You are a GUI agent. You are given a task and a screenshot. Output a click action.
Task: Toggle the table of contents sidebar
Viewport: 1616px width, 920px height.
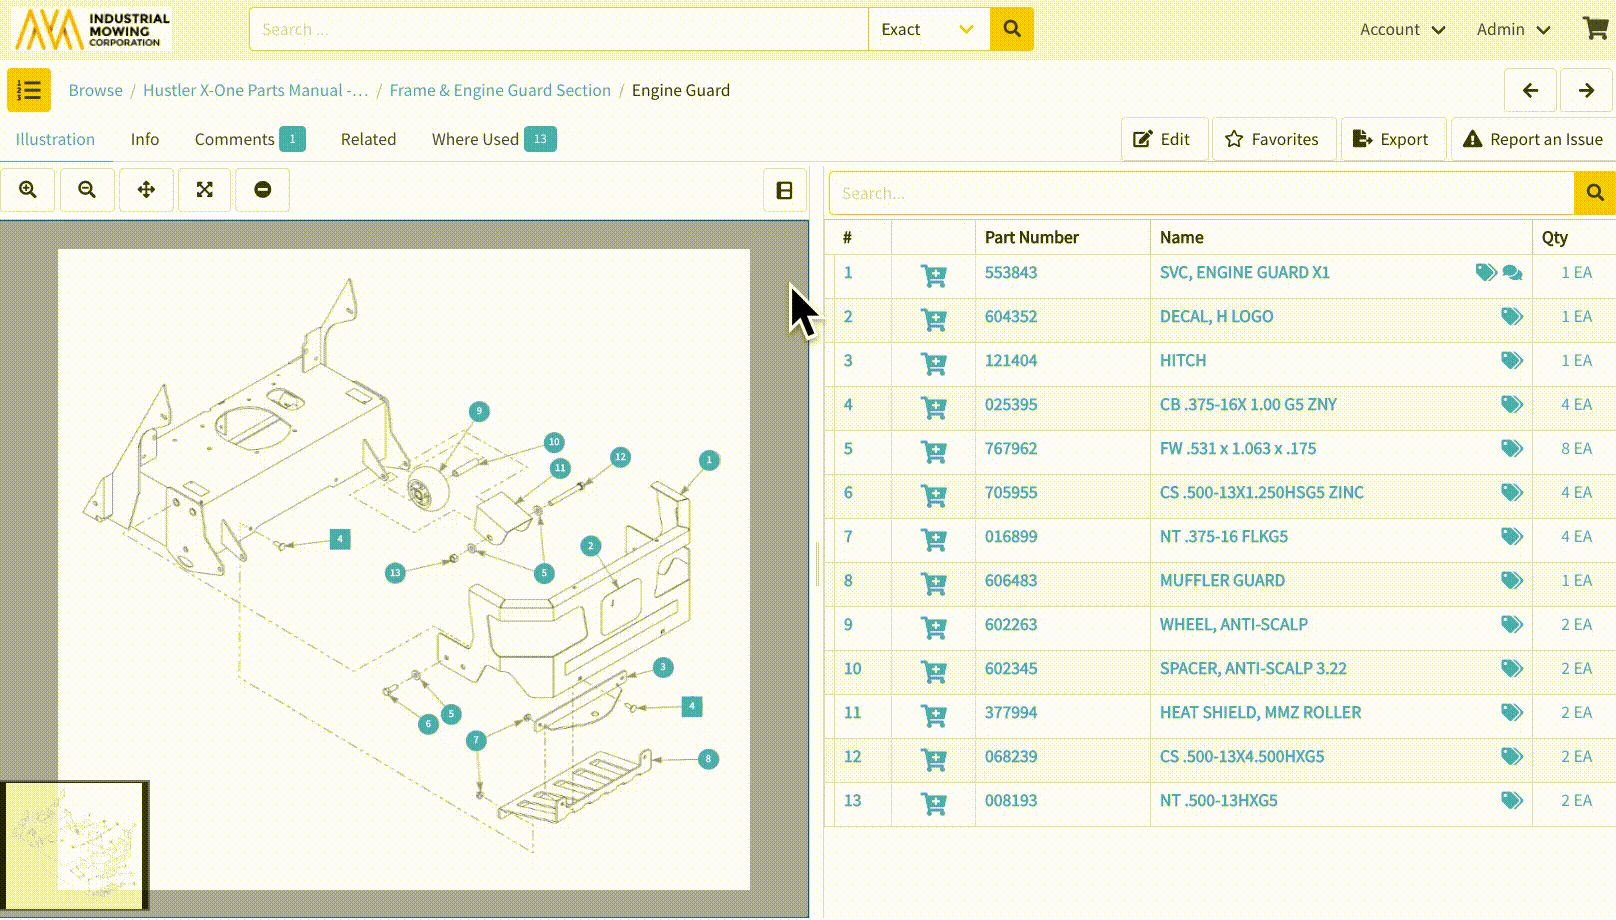[29, 91]
